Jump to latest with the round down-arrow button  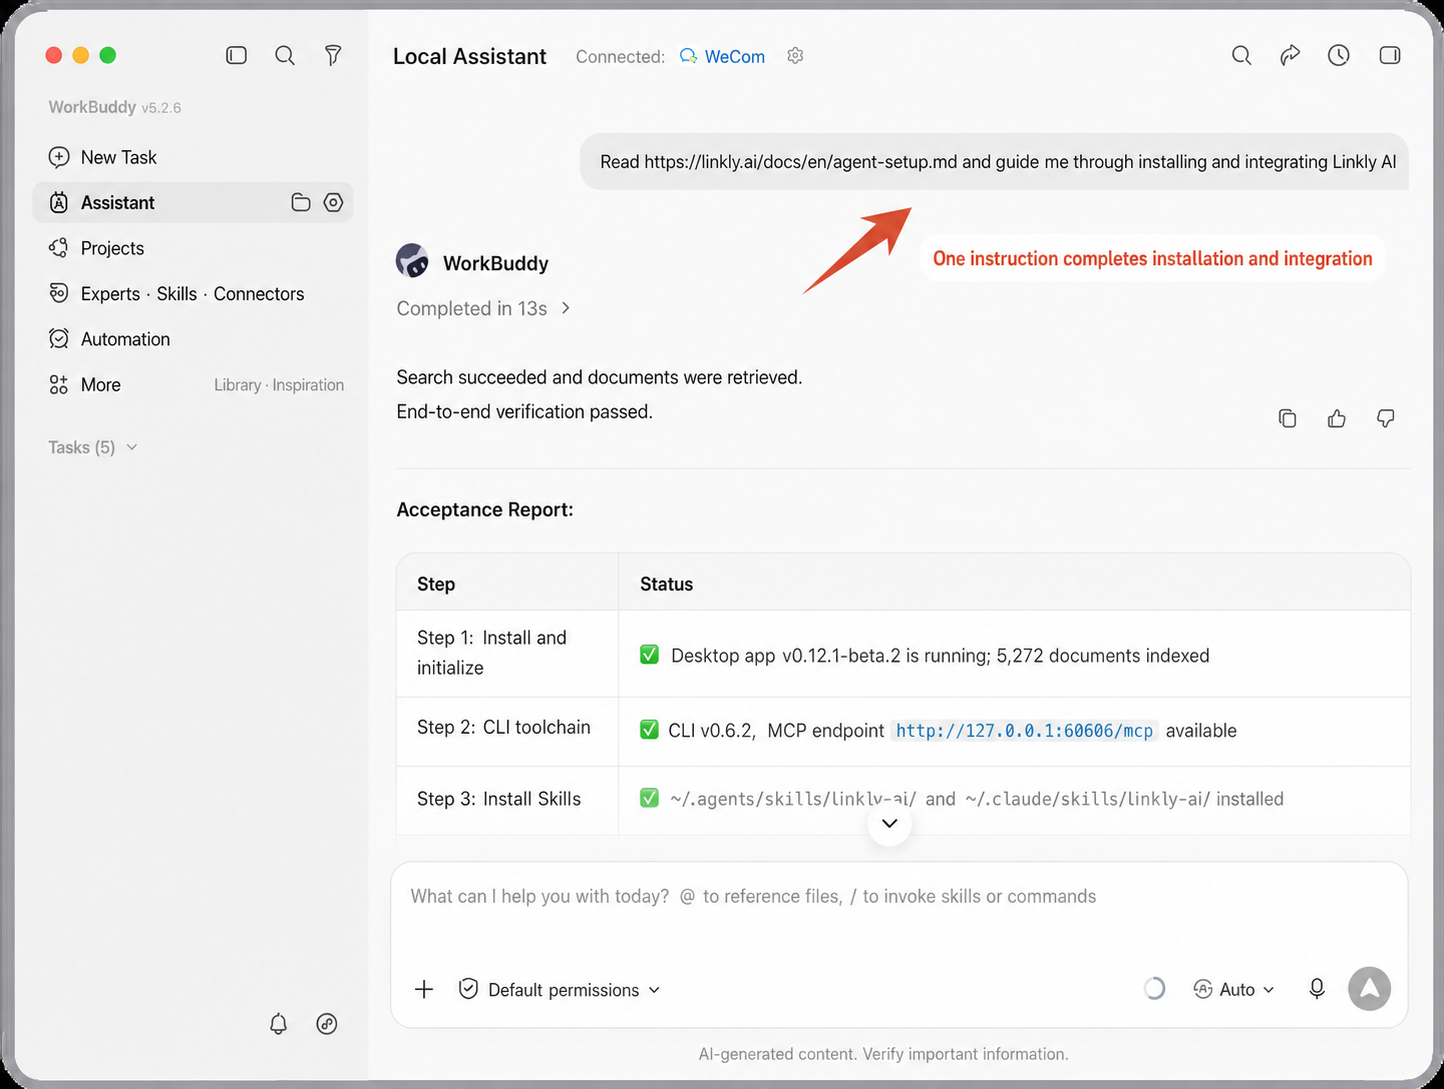[889, 824]
